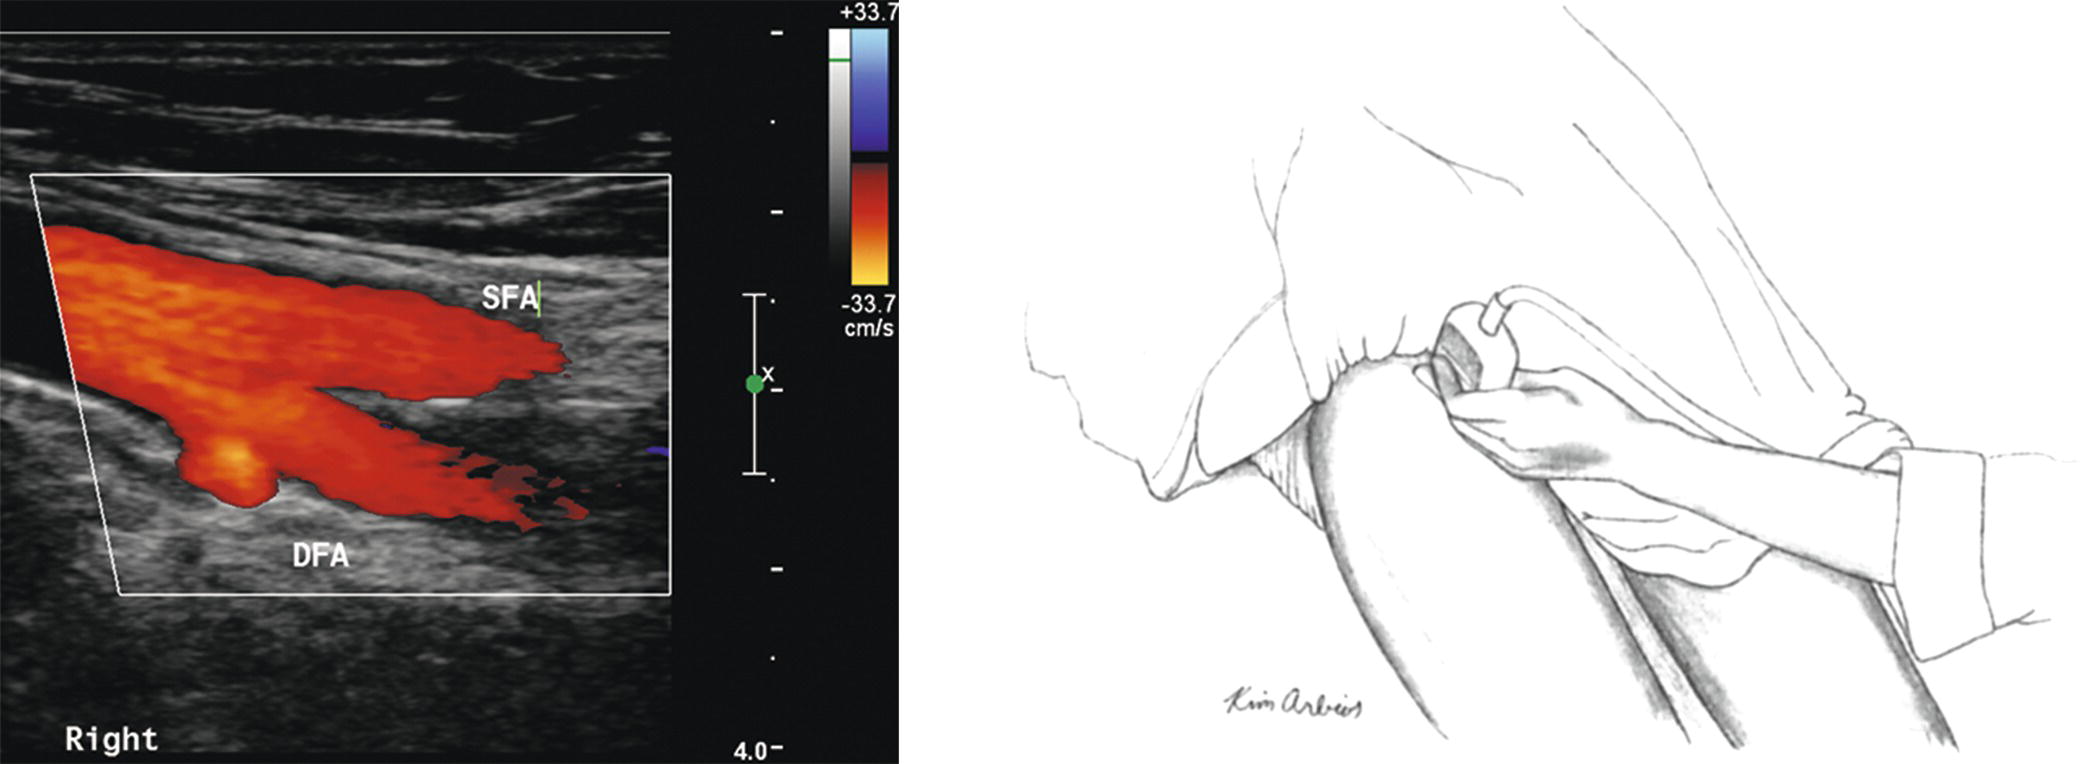2080x764 pixels.
Task: Click the DFA vessel label
Action: (320, 555)
